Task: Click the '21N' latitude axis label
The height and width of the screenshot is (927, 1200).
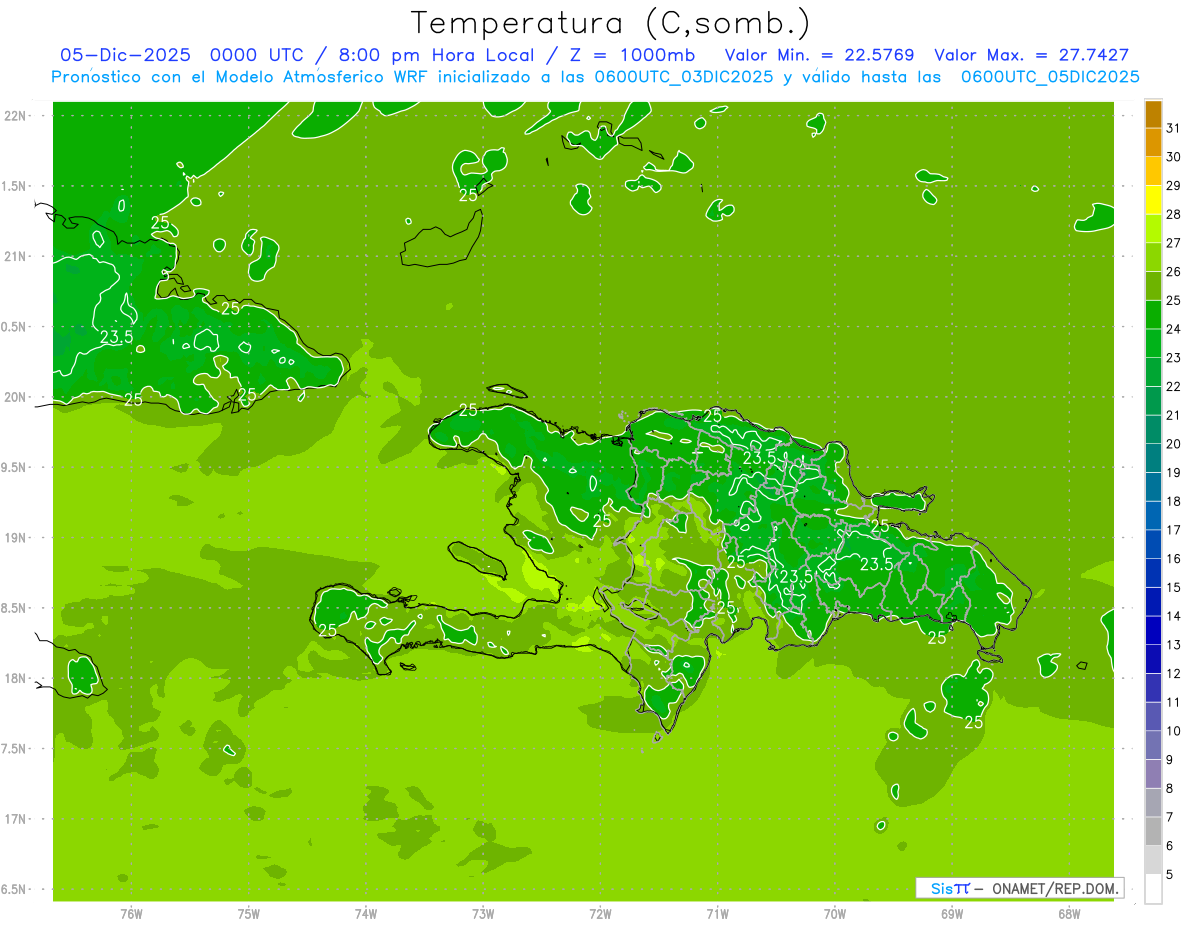Action: pos(15,257)
